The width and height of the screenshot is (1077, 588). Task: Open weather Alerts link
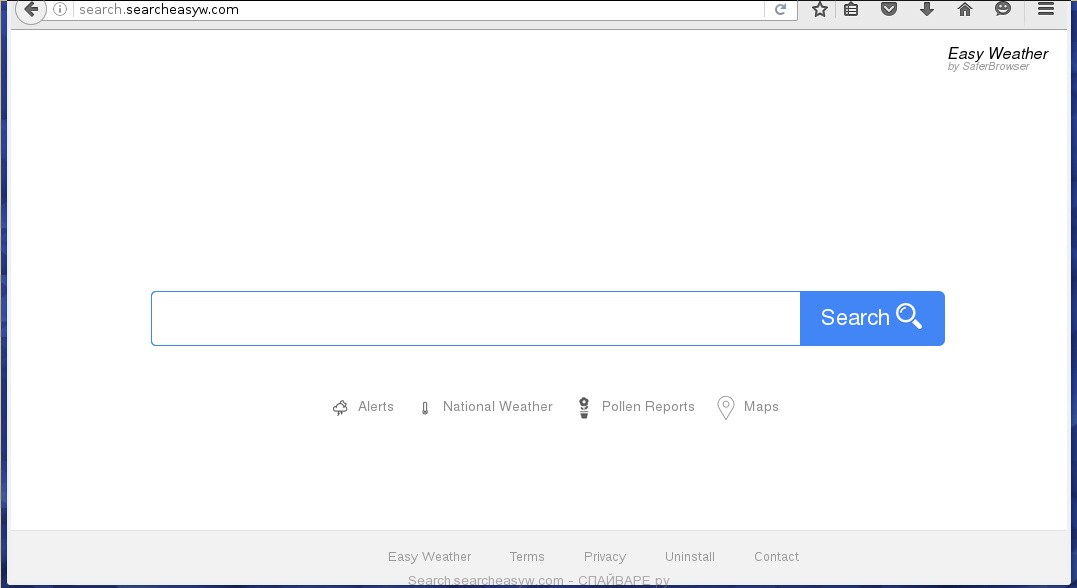(375, 407)
